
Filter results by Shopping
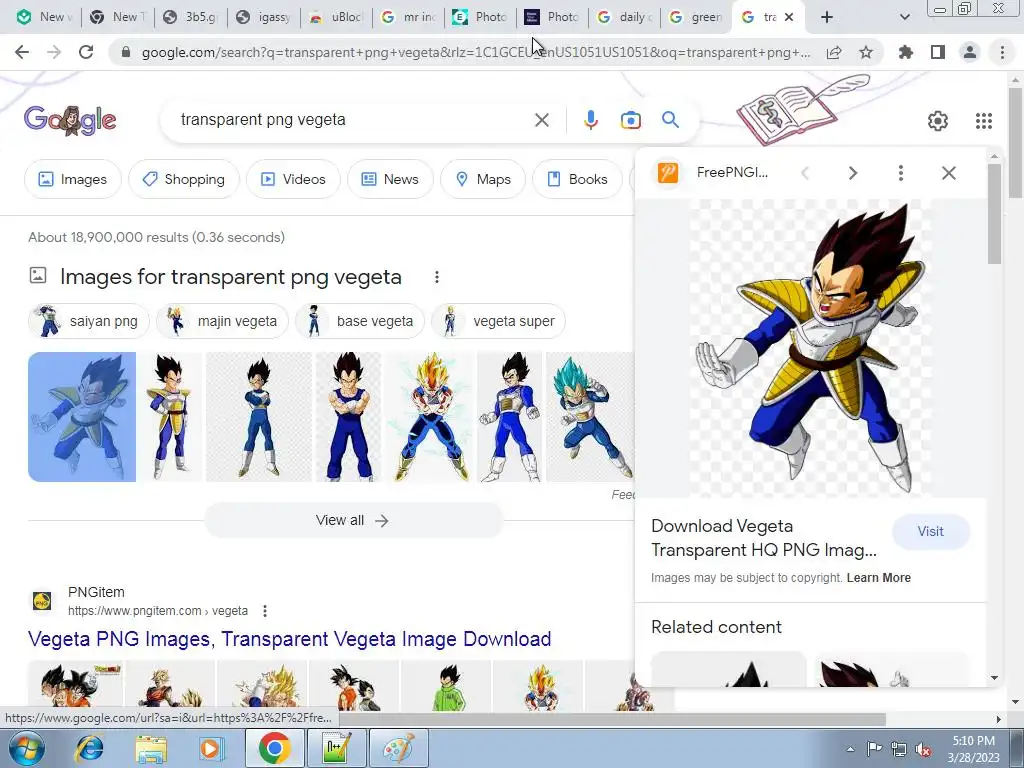tap(184, 179)
